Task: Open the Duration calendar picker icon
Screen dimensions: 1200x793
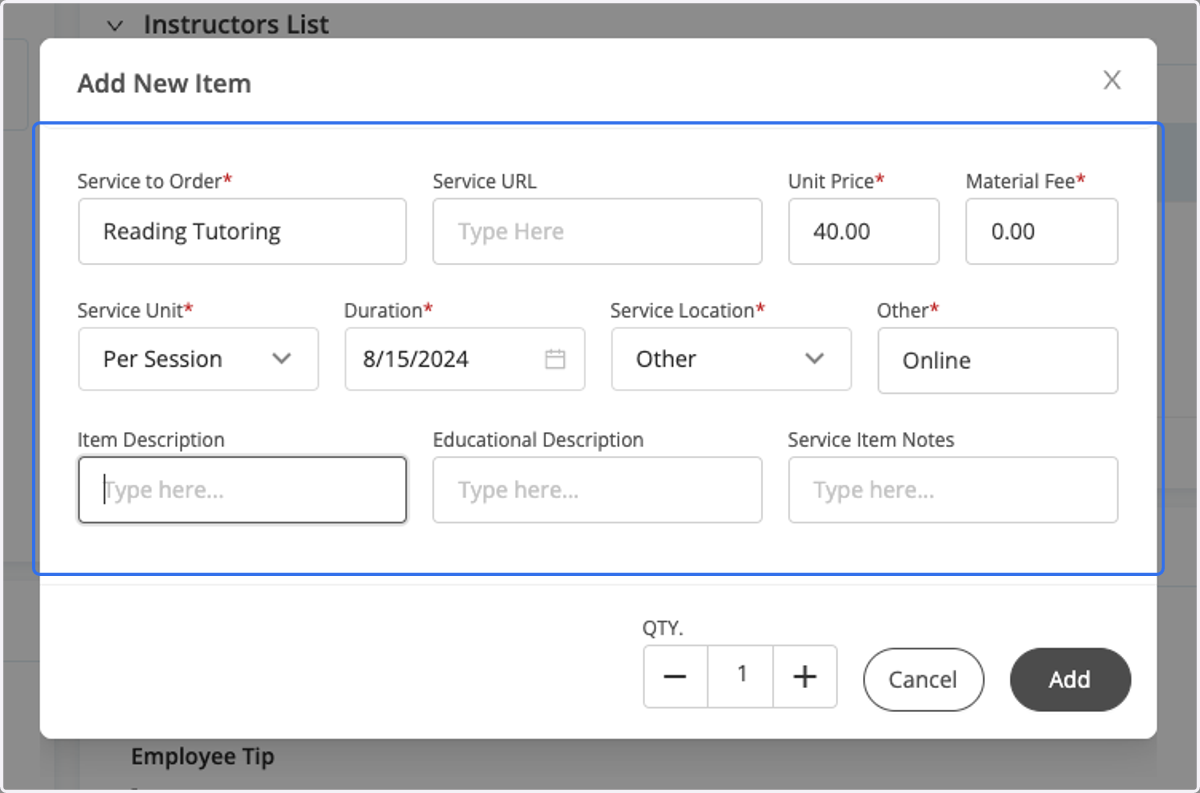Action: [x=555, y=359]
